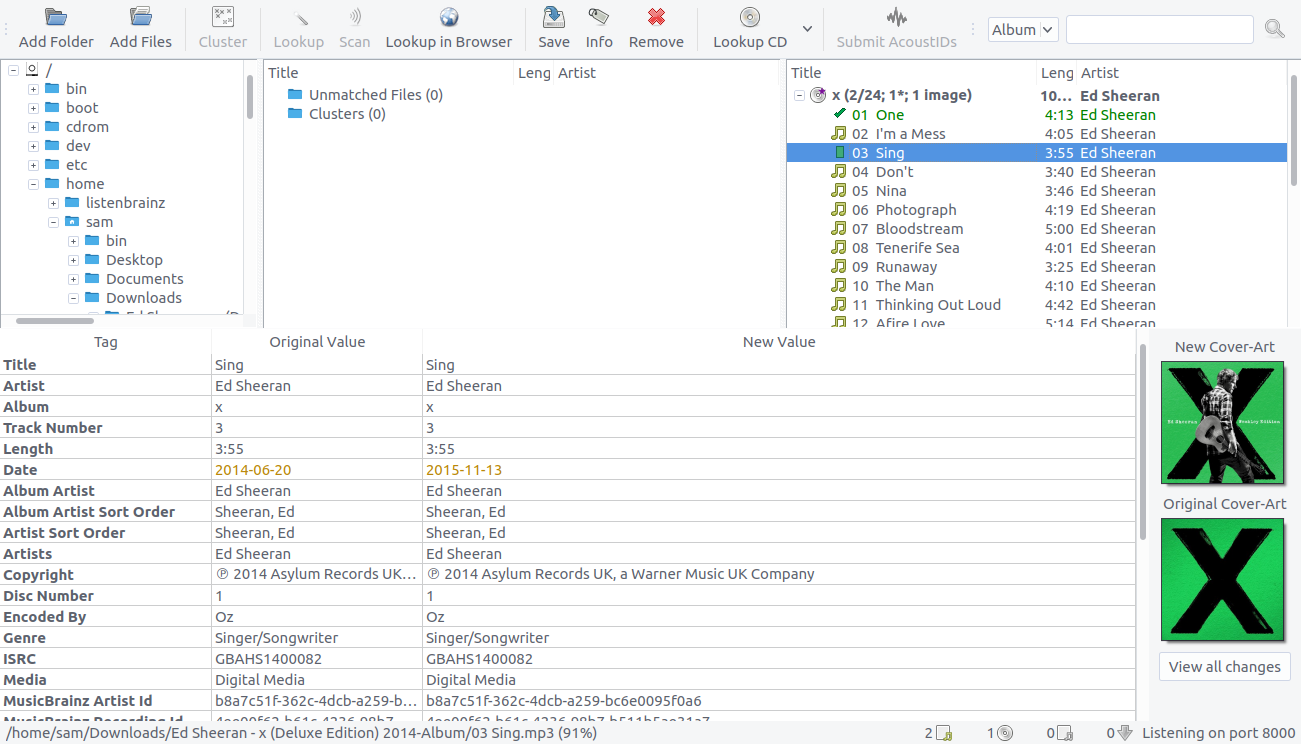Focus the search text field
This screenshot has height=744, width=1301.
coord(1159,30)
